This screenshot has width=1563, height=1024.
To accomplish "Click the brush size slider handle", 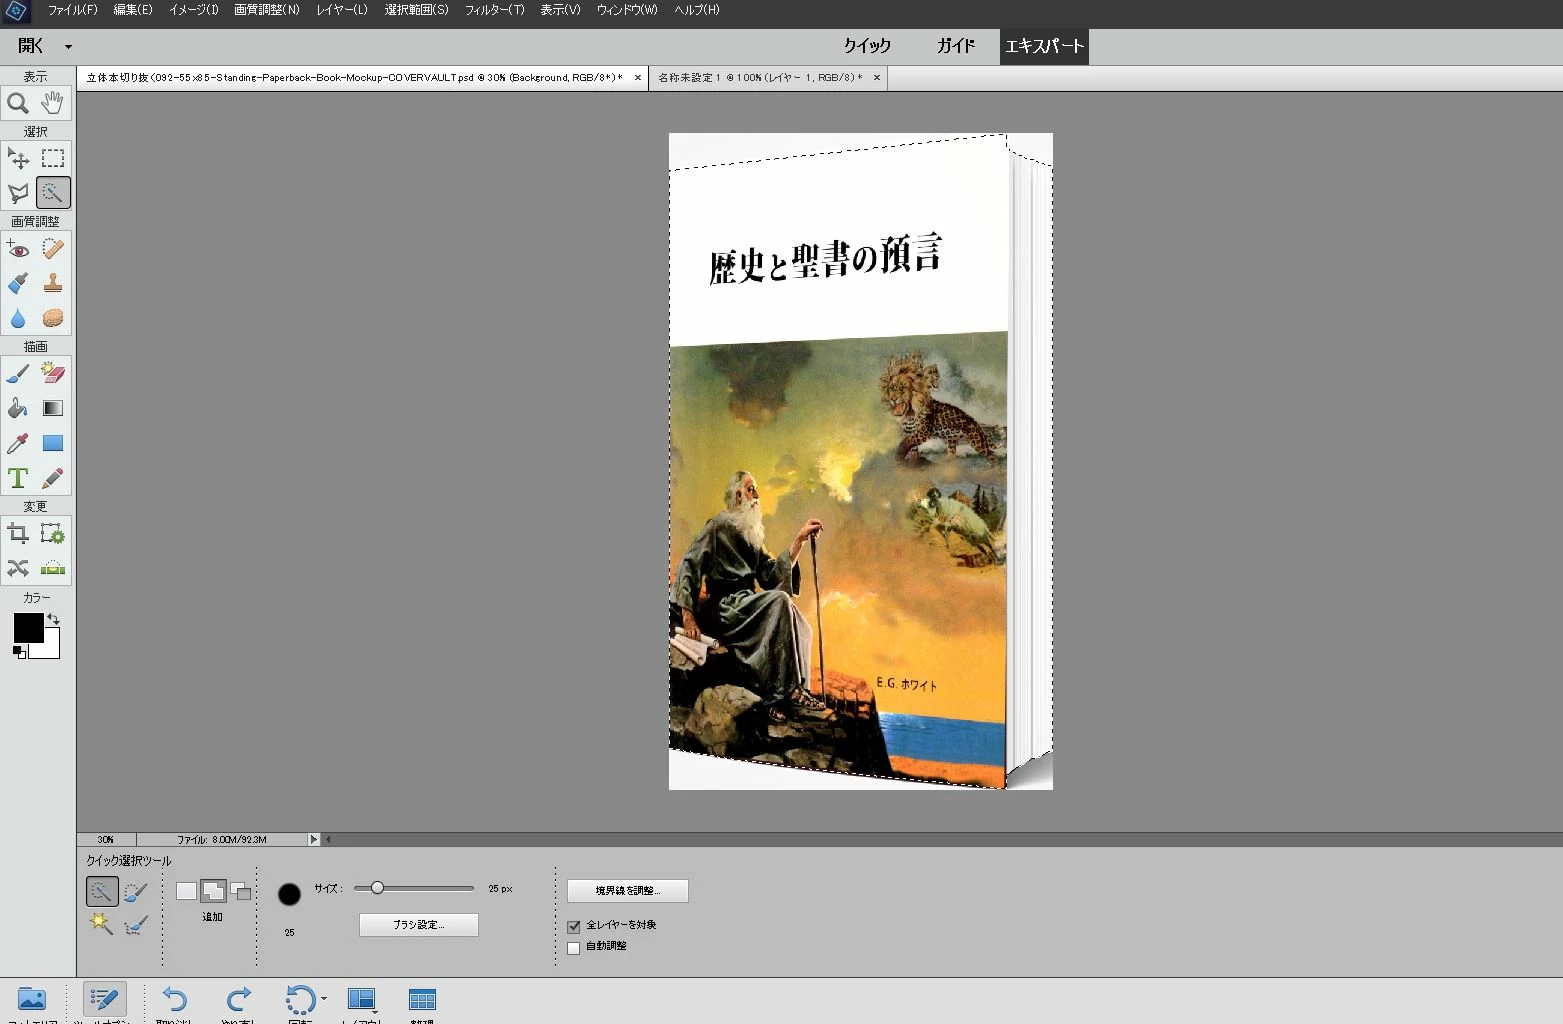I will (377, 888).
